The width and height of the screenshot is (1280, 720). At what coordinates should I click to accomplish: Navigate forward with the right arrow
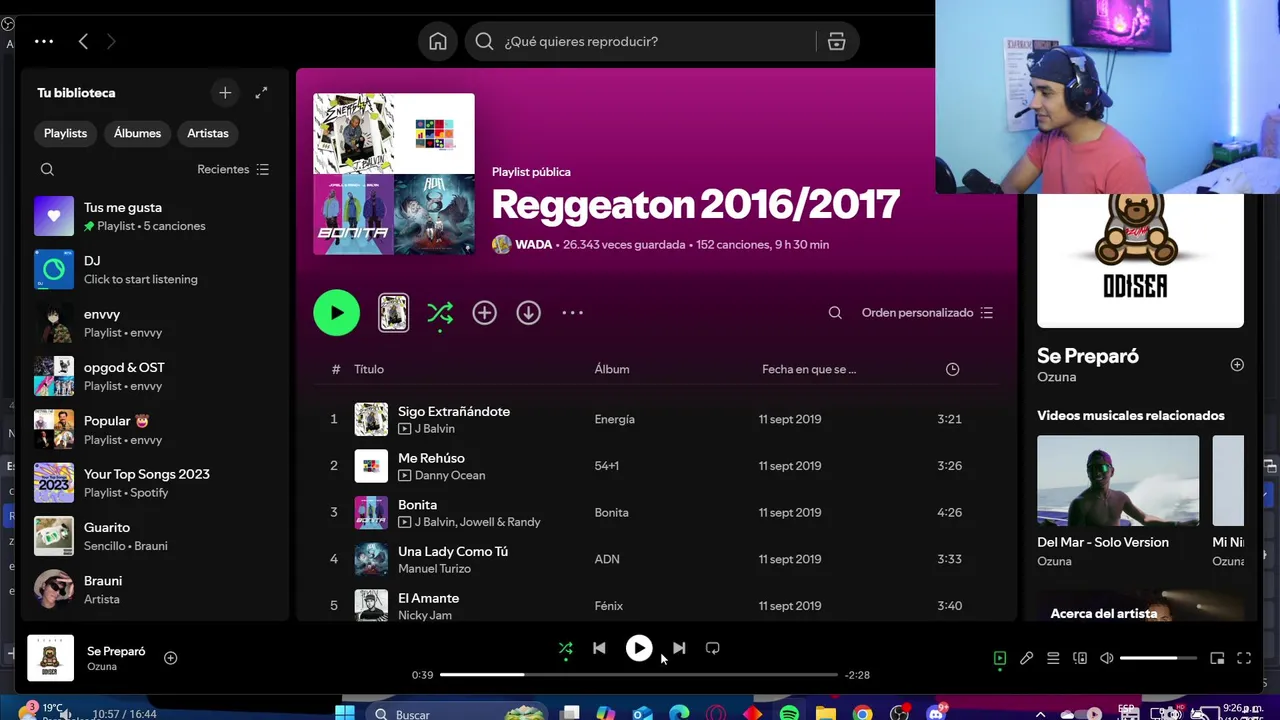[x=111, y=41]
